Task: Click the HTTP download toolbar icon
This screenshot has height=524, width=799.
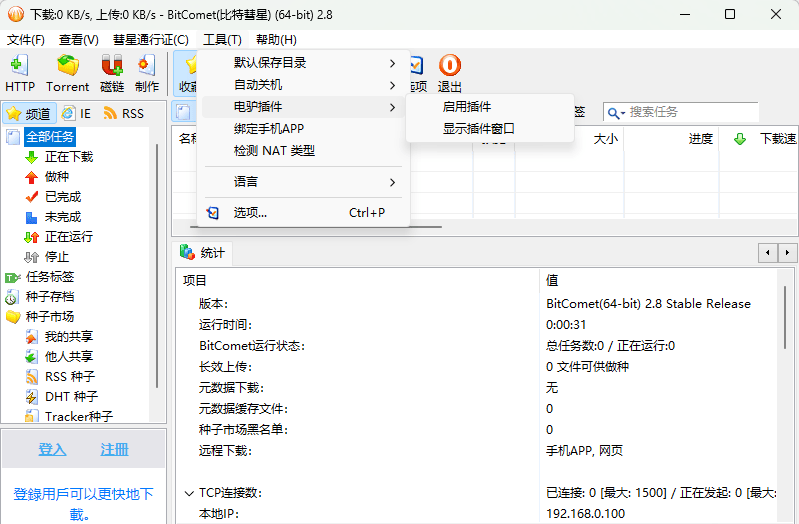Action: click(19, 73)
